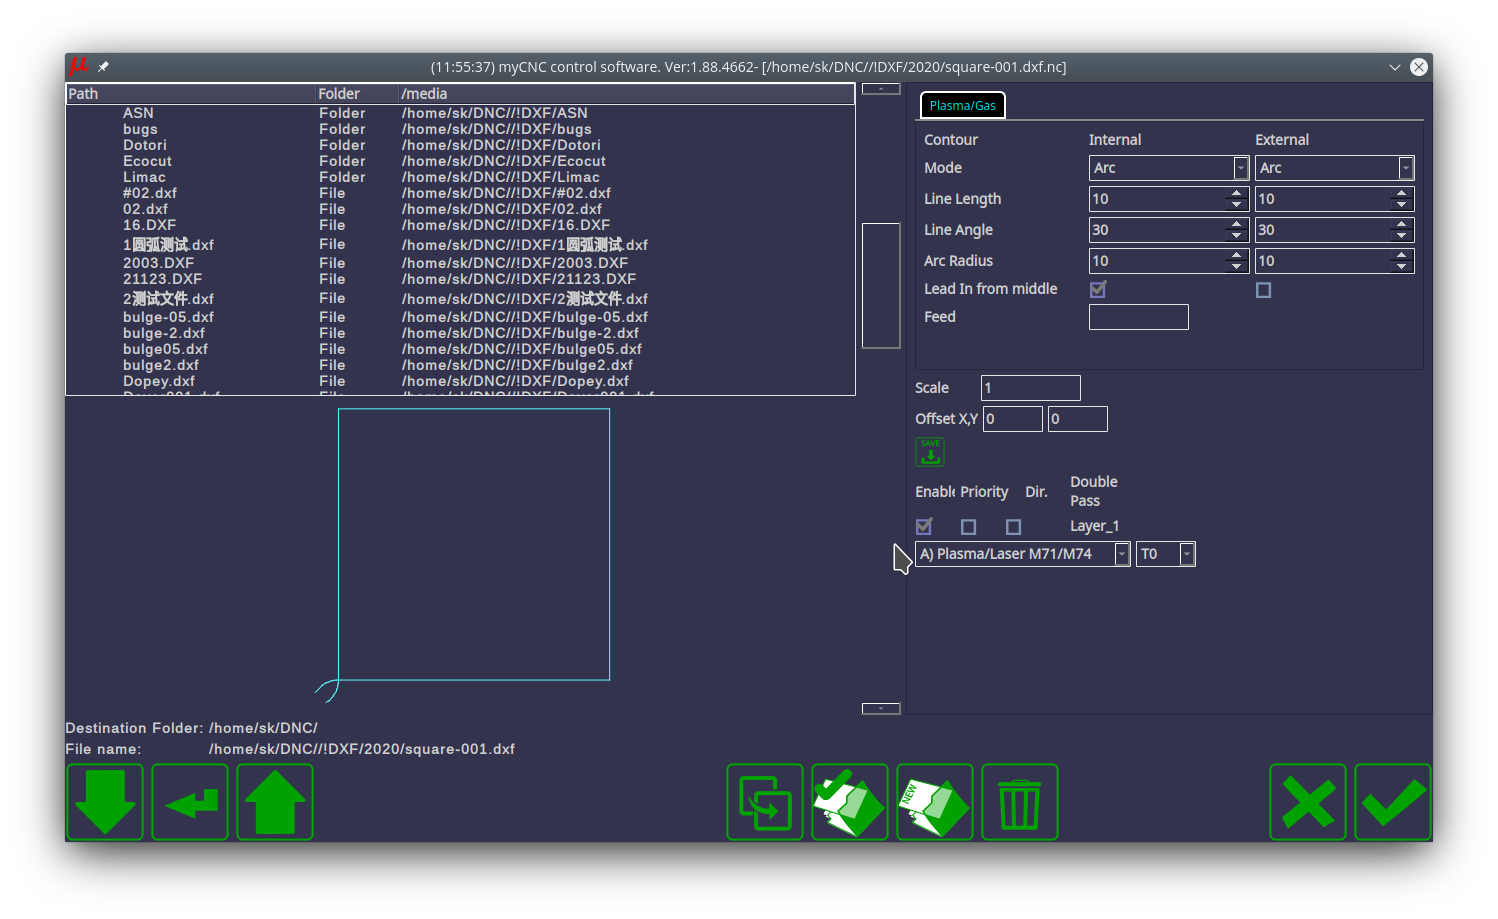Screen dimensions: 1498x919
Task: Click the NEW file import icon
Action: [935, 802]
